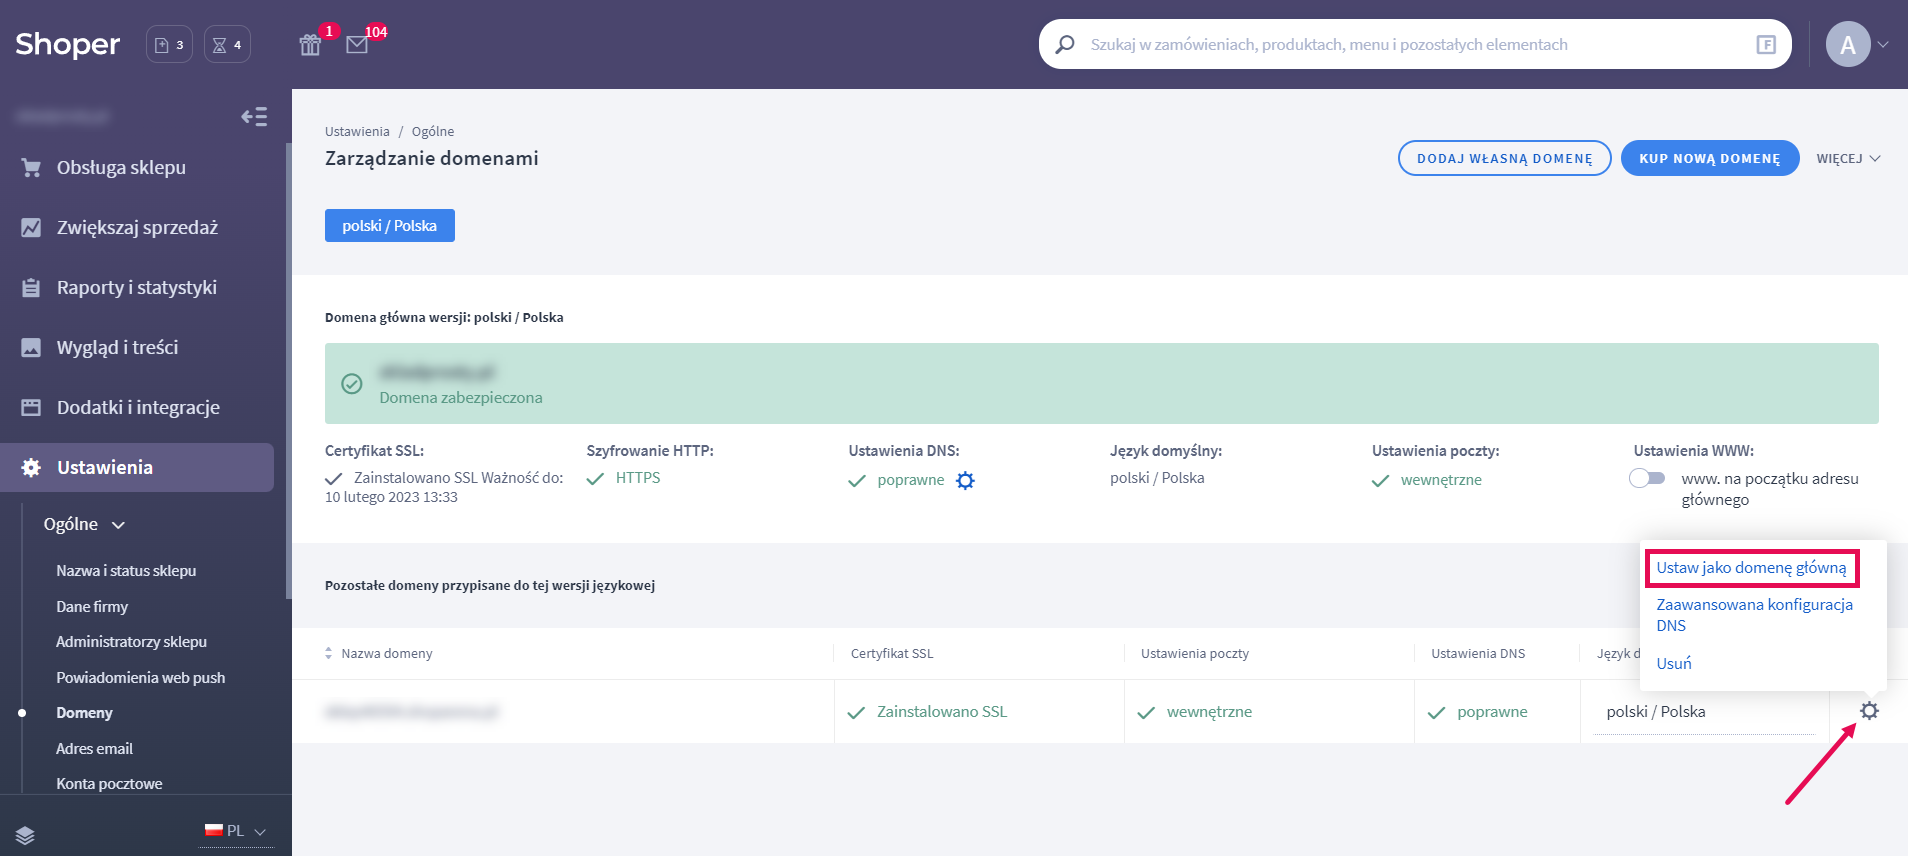Screen dimensions: 1908x856
Task: Open DNS settings gear next to poprawne
Action: click(x=965, y=480)
